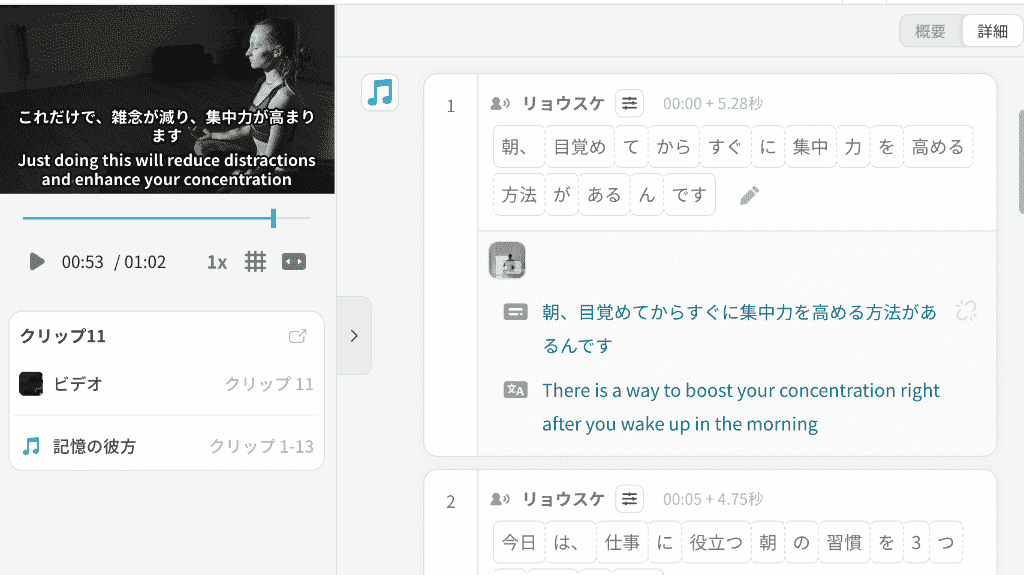Select the word 集中 in scene 1
The width and height of the screenshot is (1024, 575).
[x=810, y=147]
